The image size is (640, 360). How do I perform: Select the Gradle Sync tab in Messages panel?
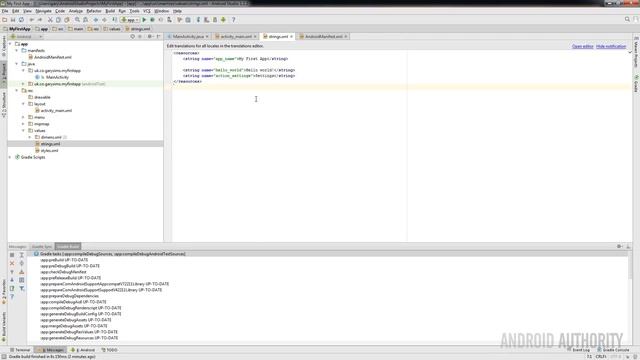point(42,247)
